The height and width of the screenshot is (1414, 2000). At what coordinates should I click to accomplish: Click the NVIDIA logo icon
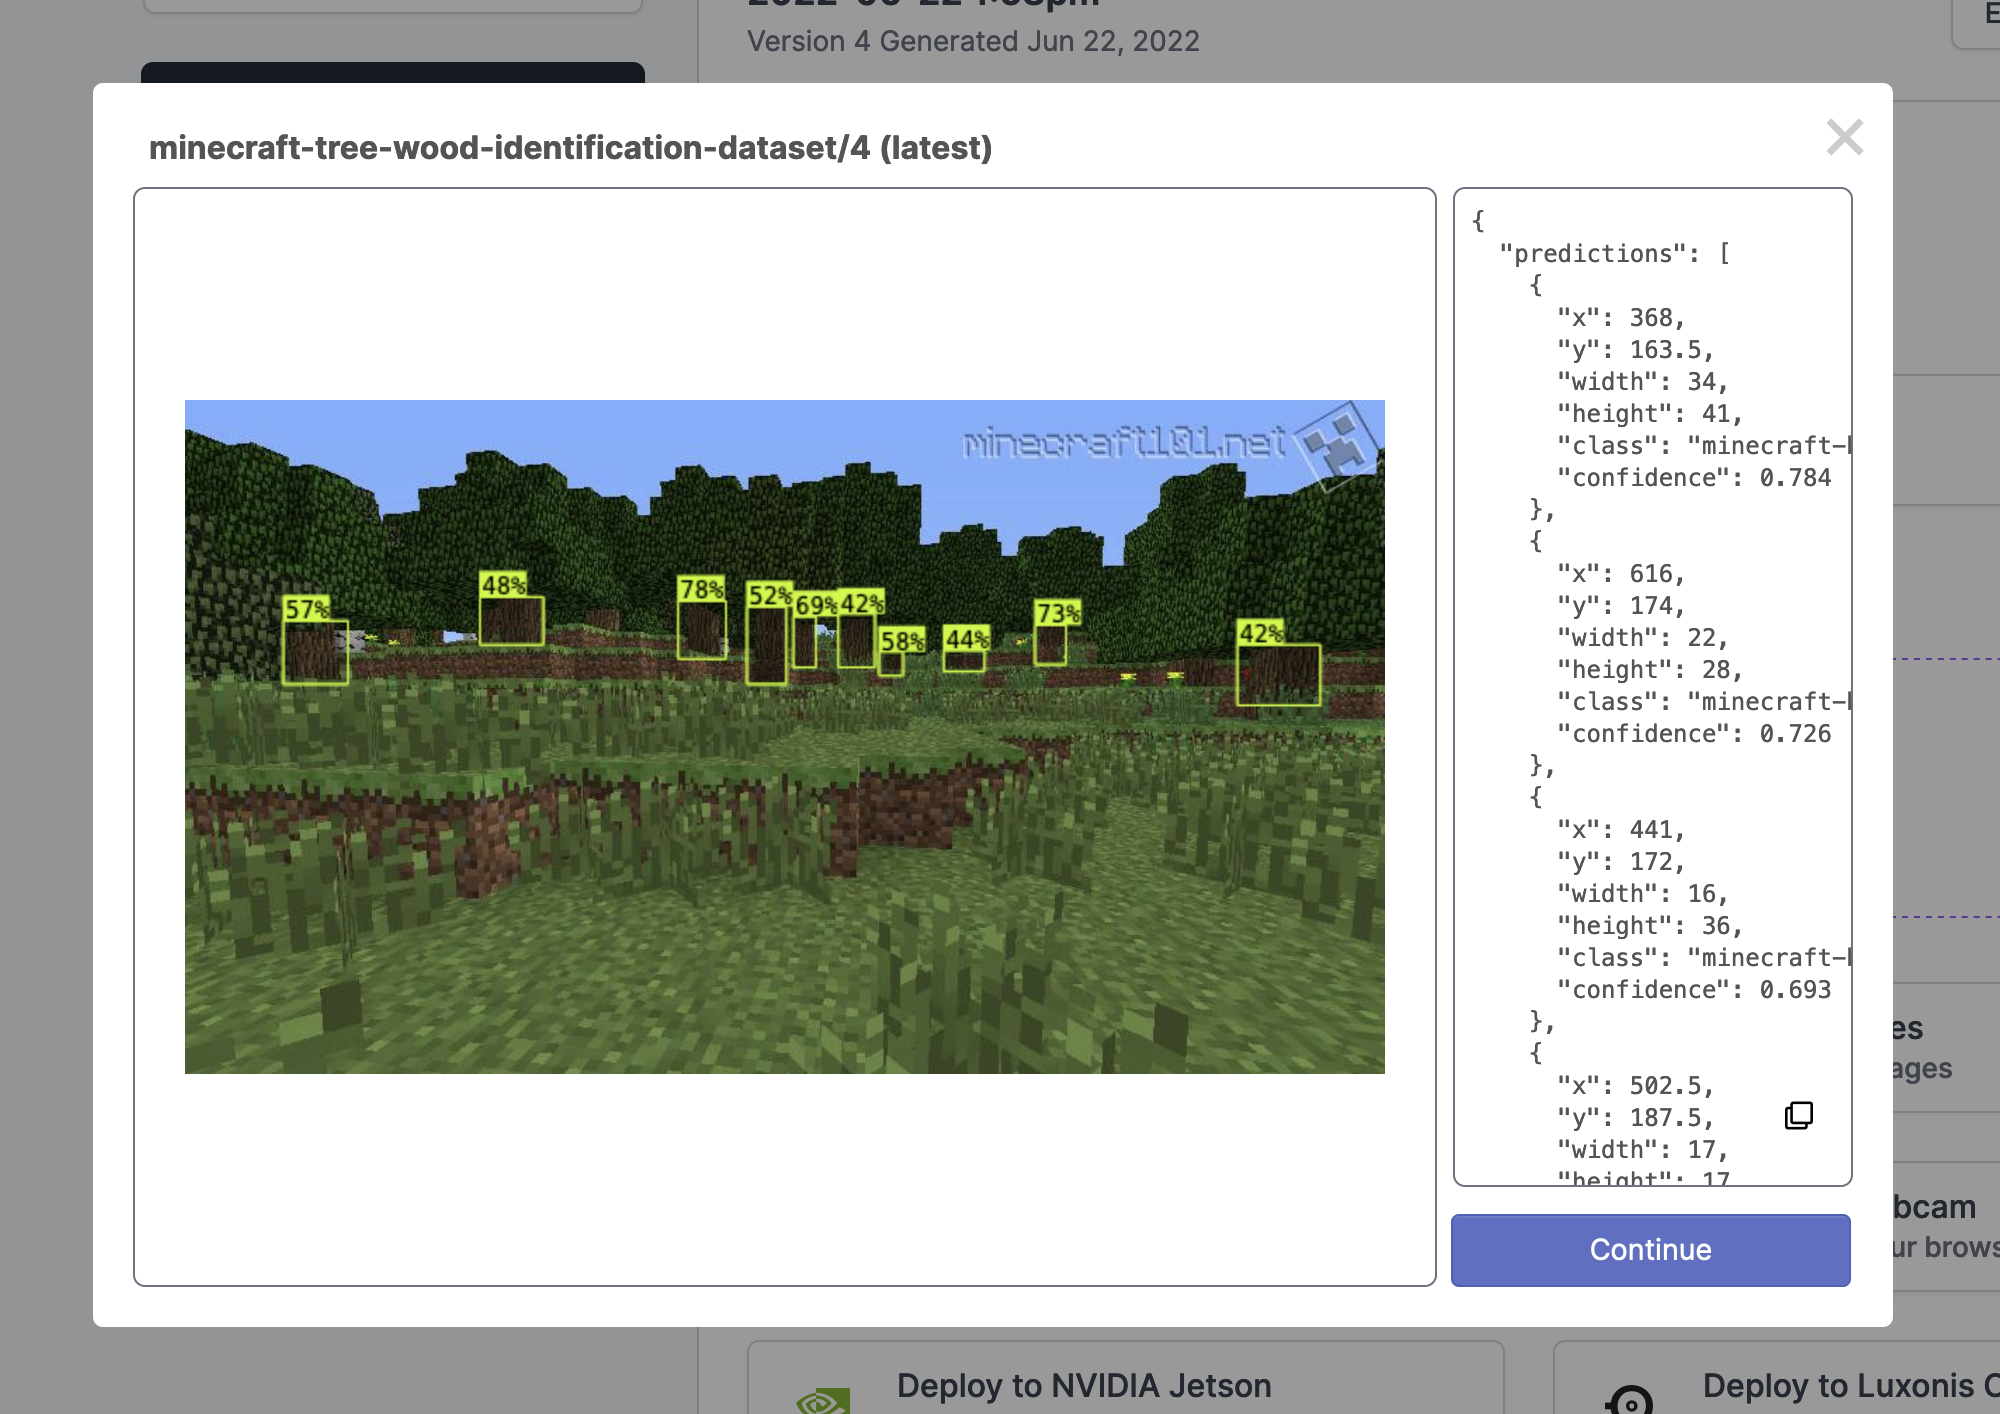(822, 1400)
